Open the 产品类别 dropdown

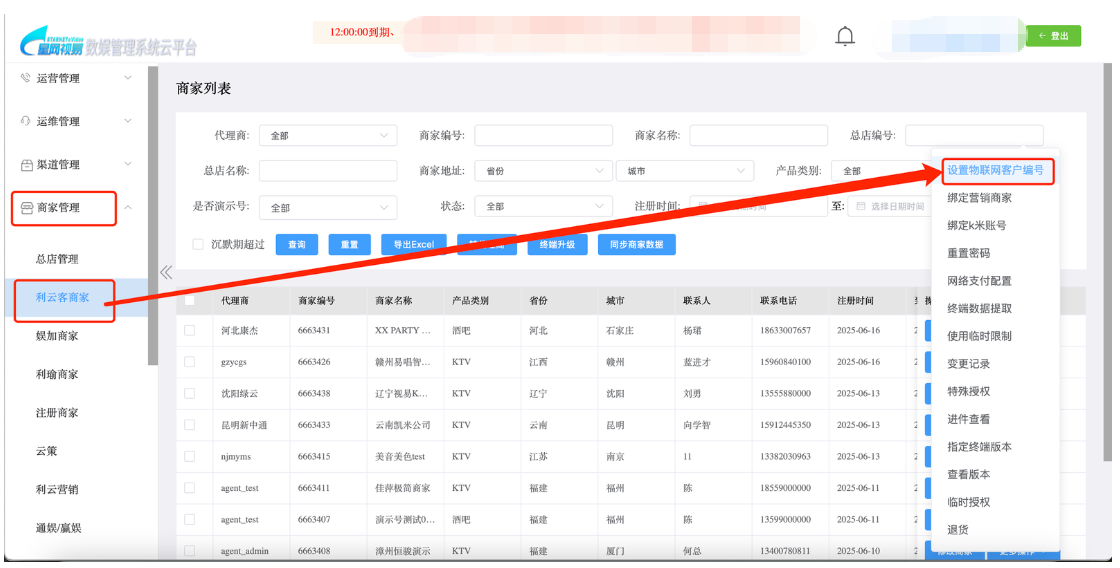point(883,171)
